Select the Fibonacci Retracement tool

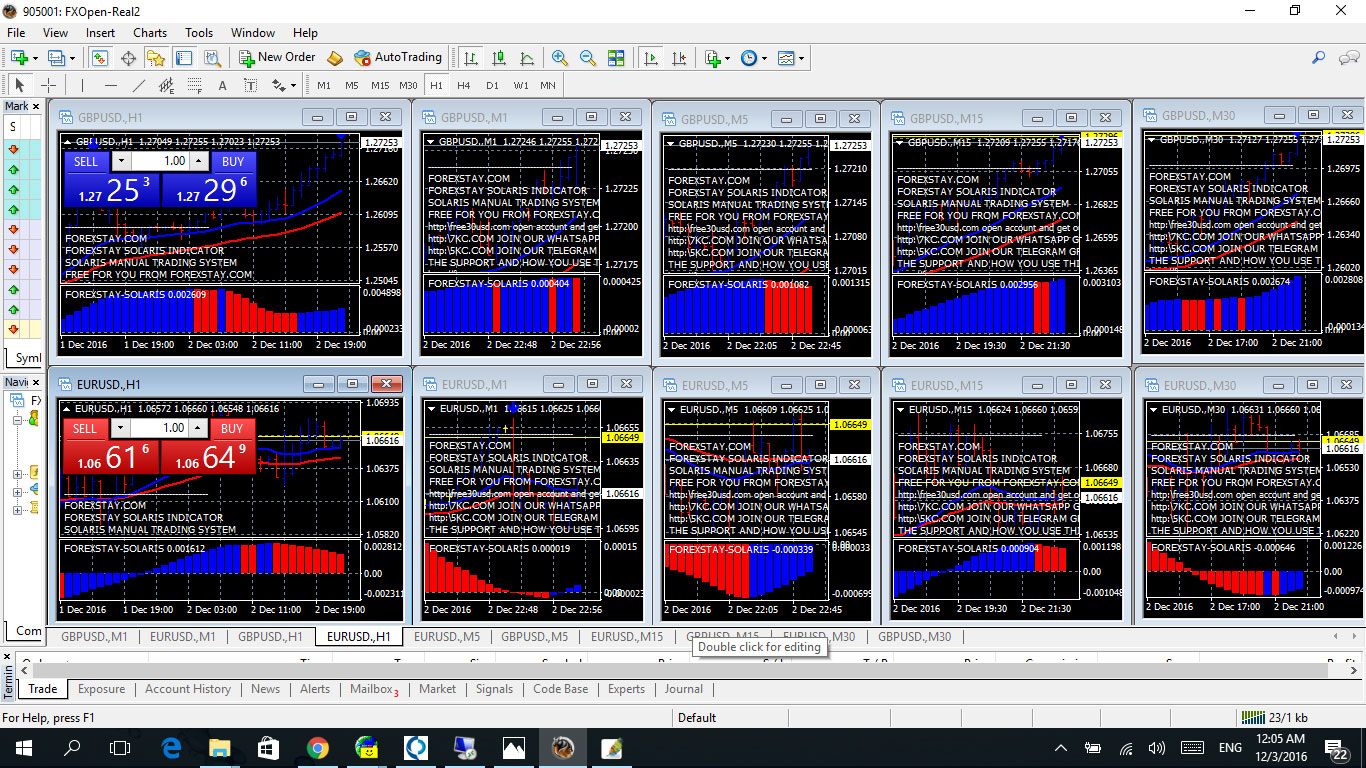point(195,85)
